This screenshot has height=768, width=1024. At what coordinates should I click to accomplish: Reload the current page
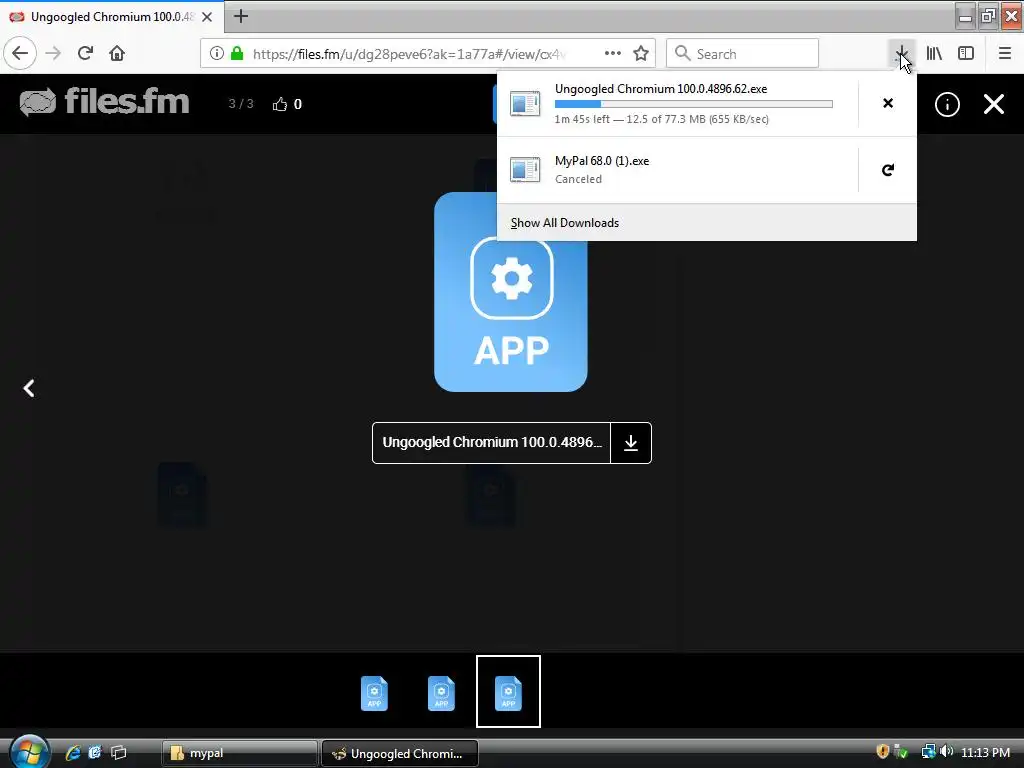[85, 54]
